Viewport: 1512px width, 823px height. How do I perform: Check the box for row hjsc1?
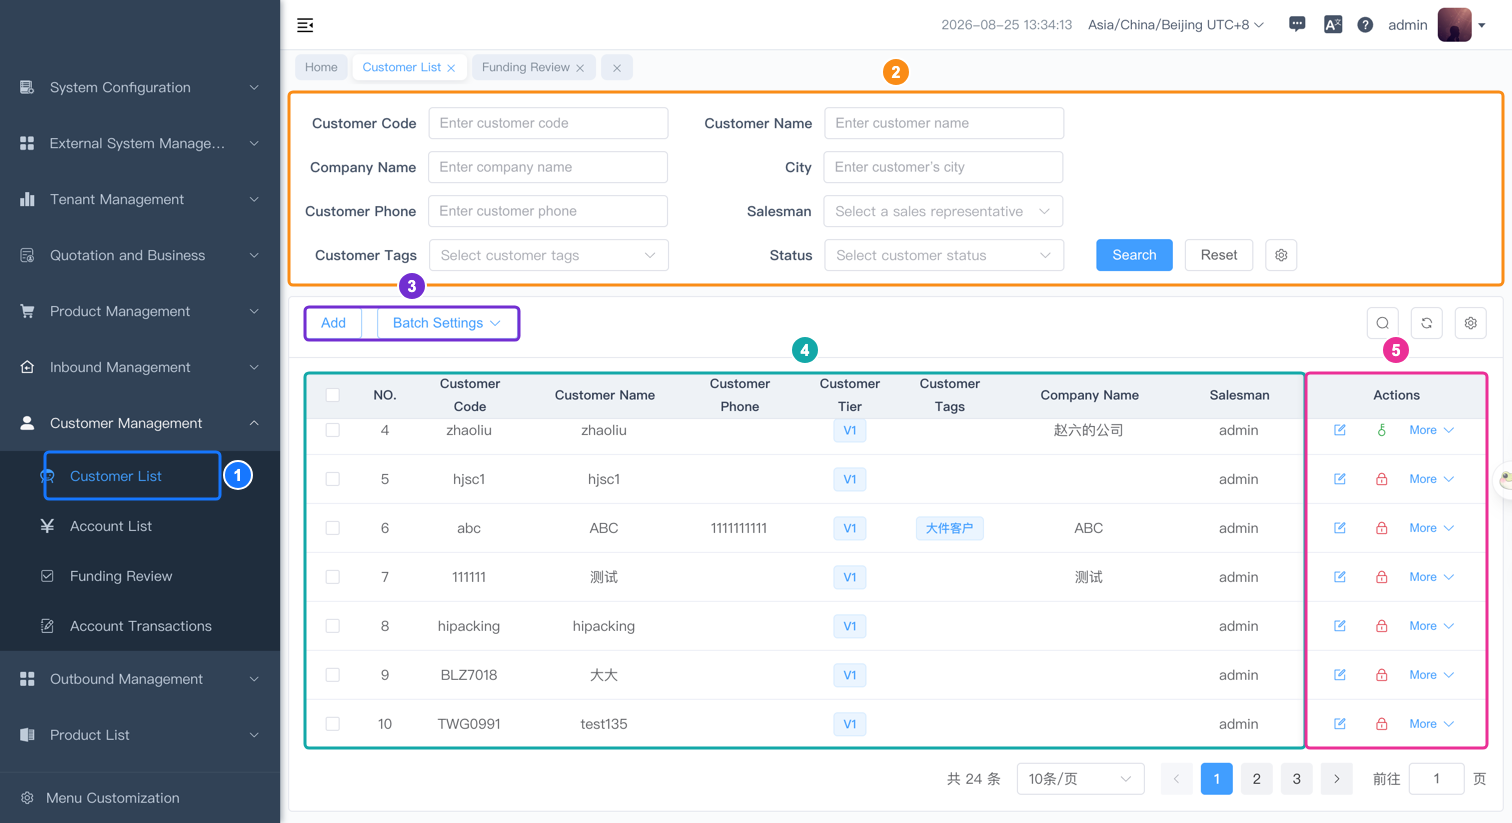(333, 479)
